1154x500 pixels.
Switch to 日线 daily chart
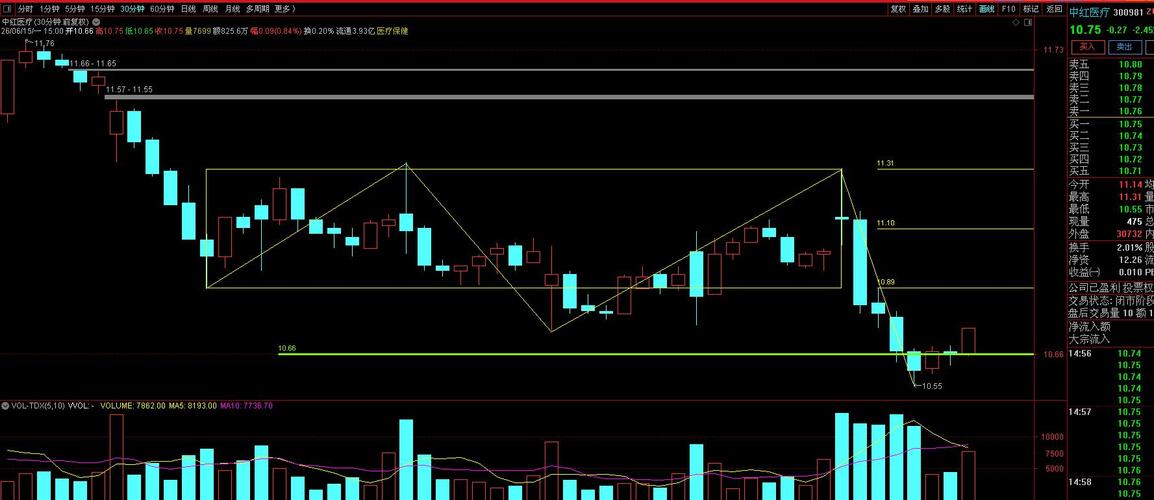coord(188,9)
